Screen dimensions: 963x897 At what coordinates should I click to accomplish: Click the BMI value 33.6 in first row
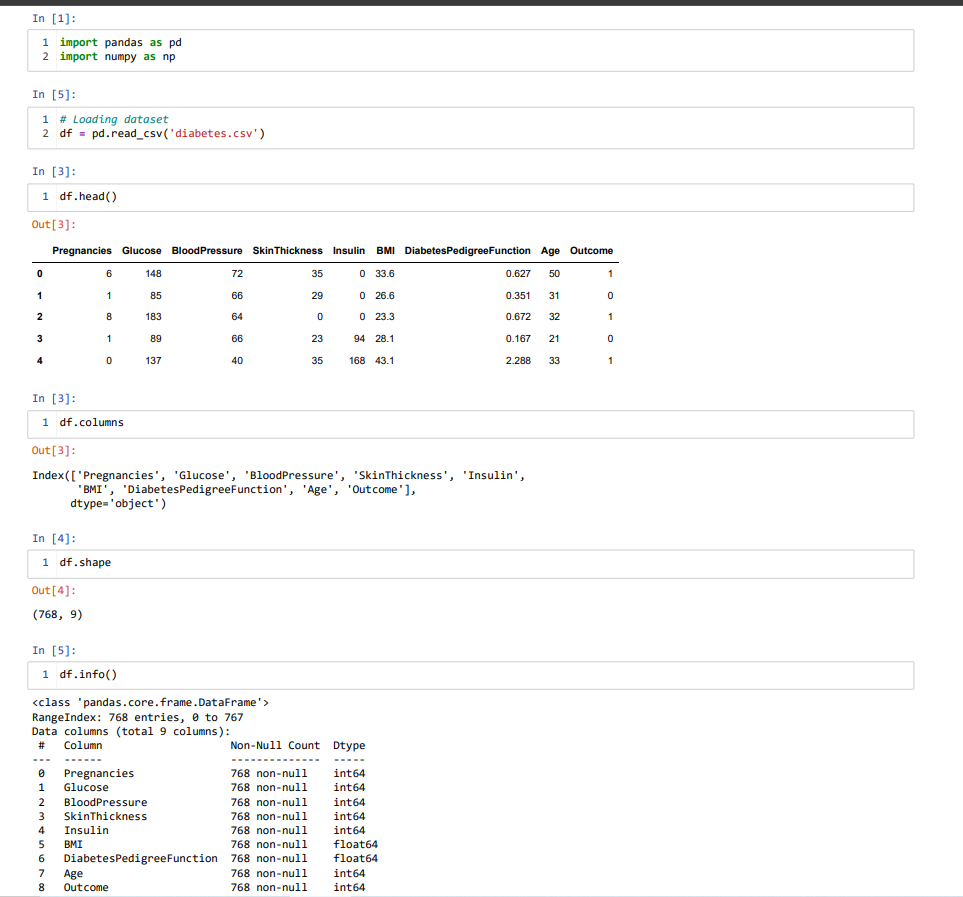click(x=385, y=273)
